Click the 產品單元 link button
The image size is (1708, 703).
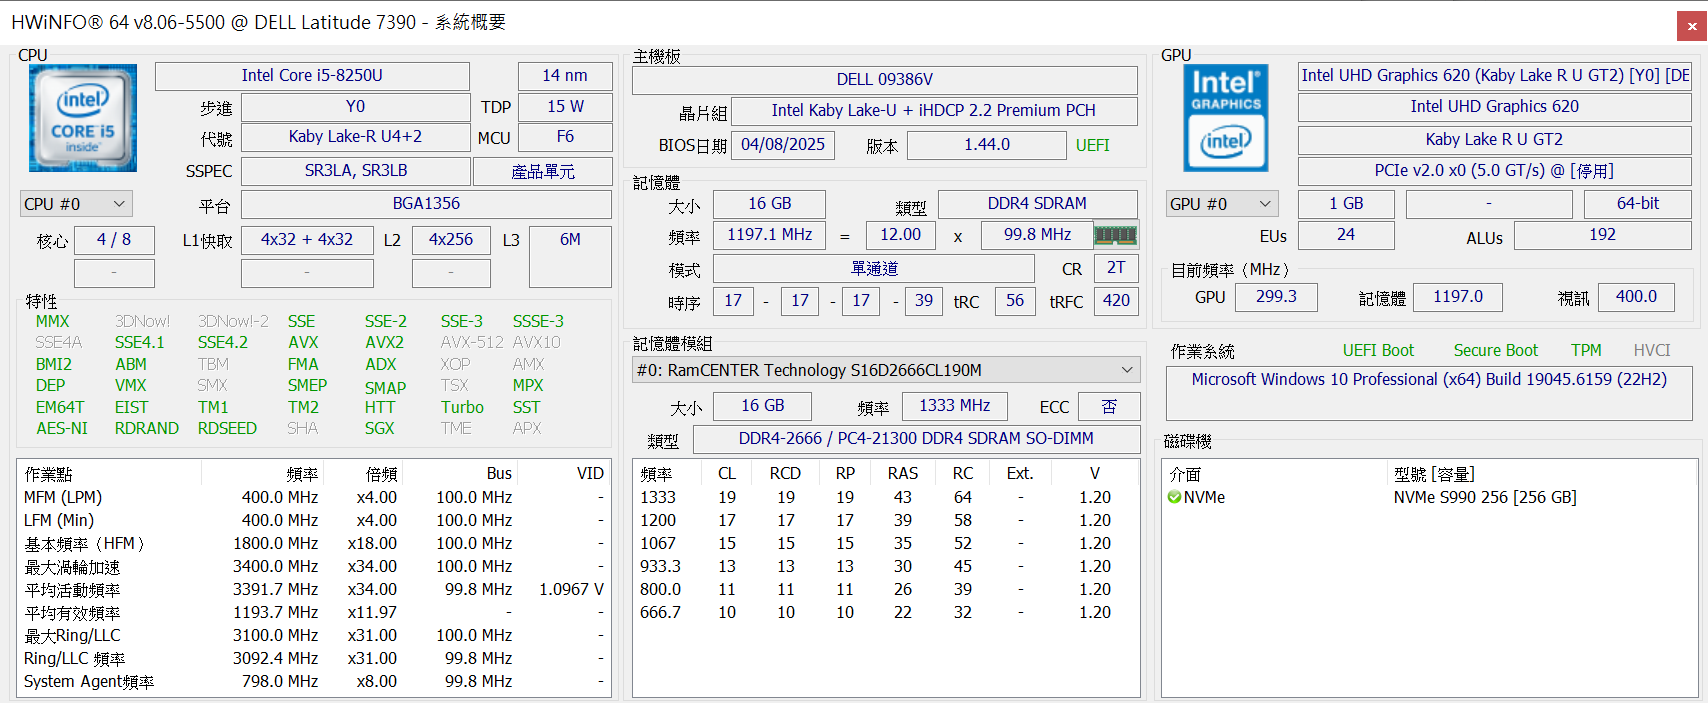point(543,171)
